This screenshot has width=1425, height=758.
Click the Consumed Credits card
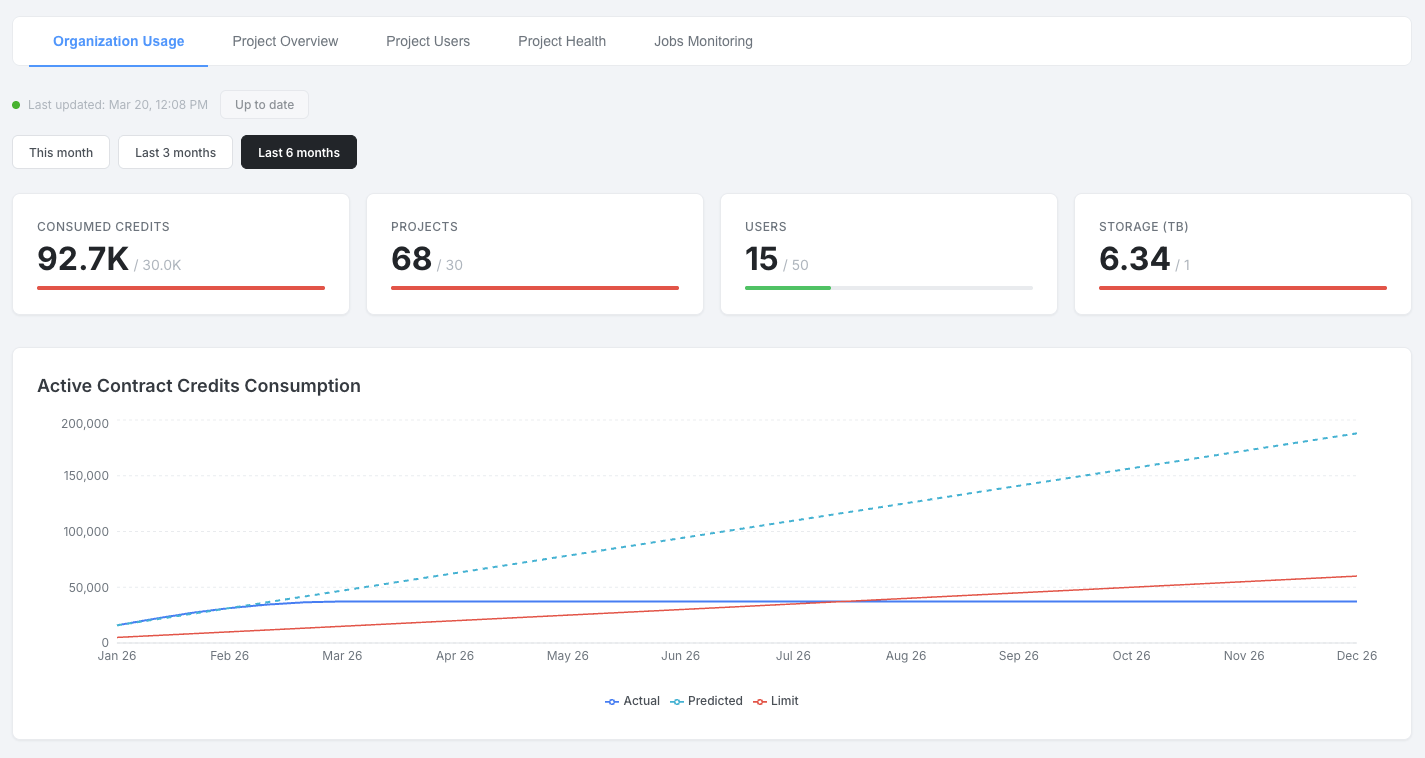[x=181, y=254]
